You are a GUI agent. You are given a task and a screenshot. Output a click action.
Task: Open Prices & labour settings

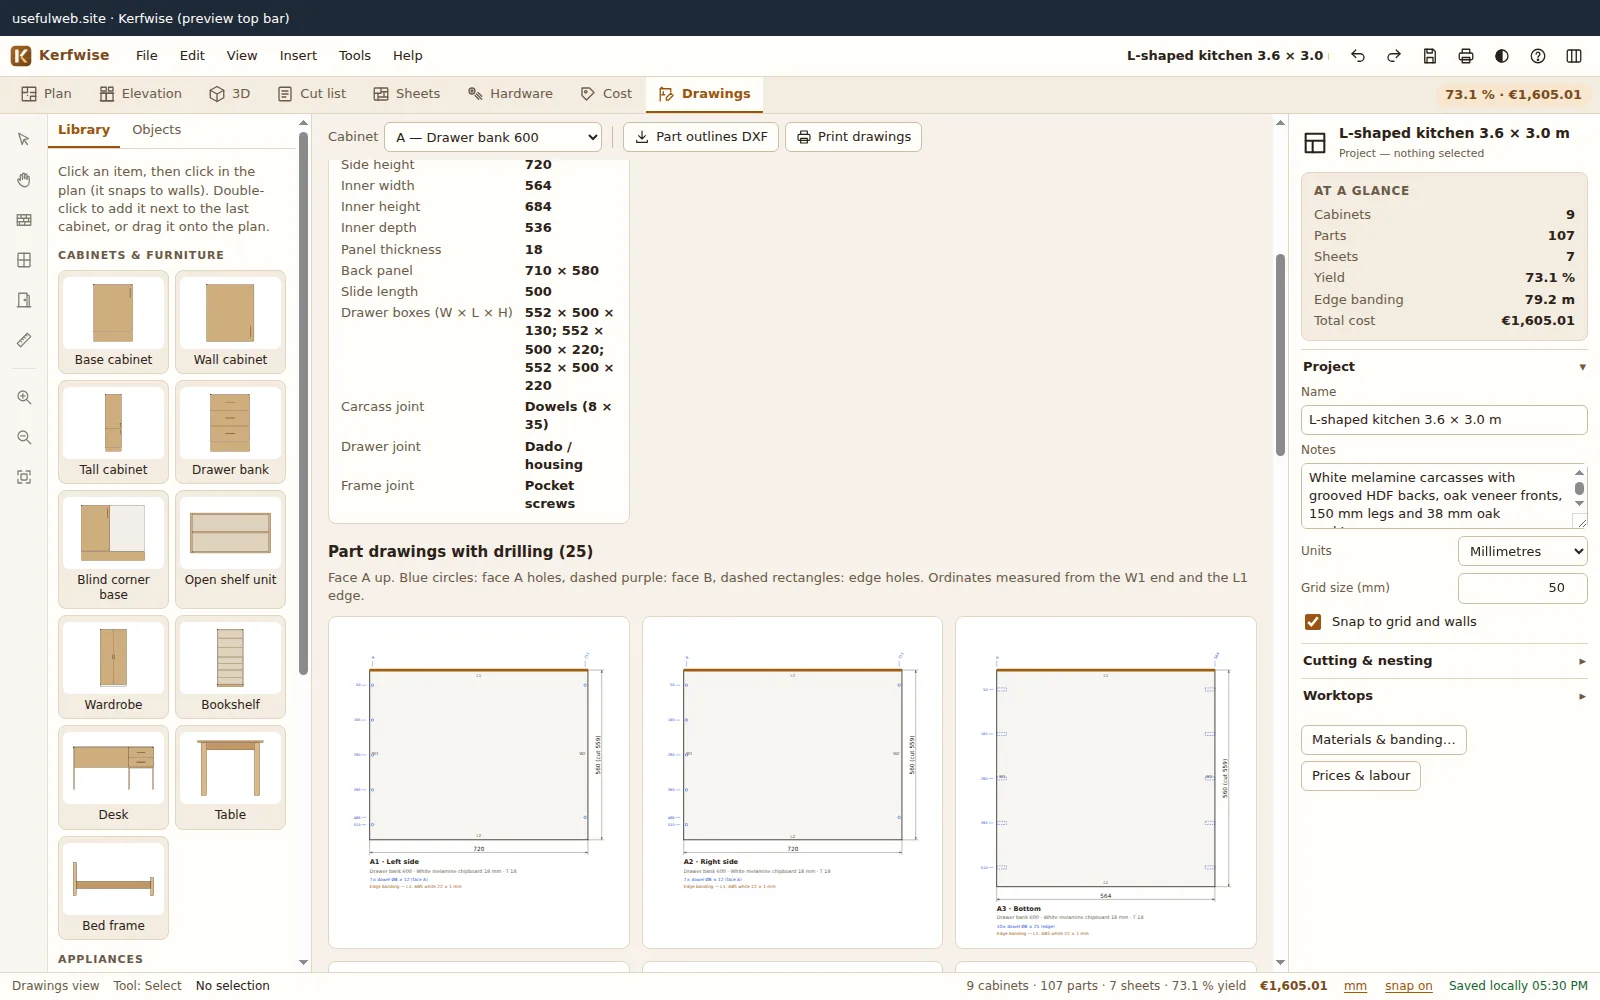coord(1360,776)
